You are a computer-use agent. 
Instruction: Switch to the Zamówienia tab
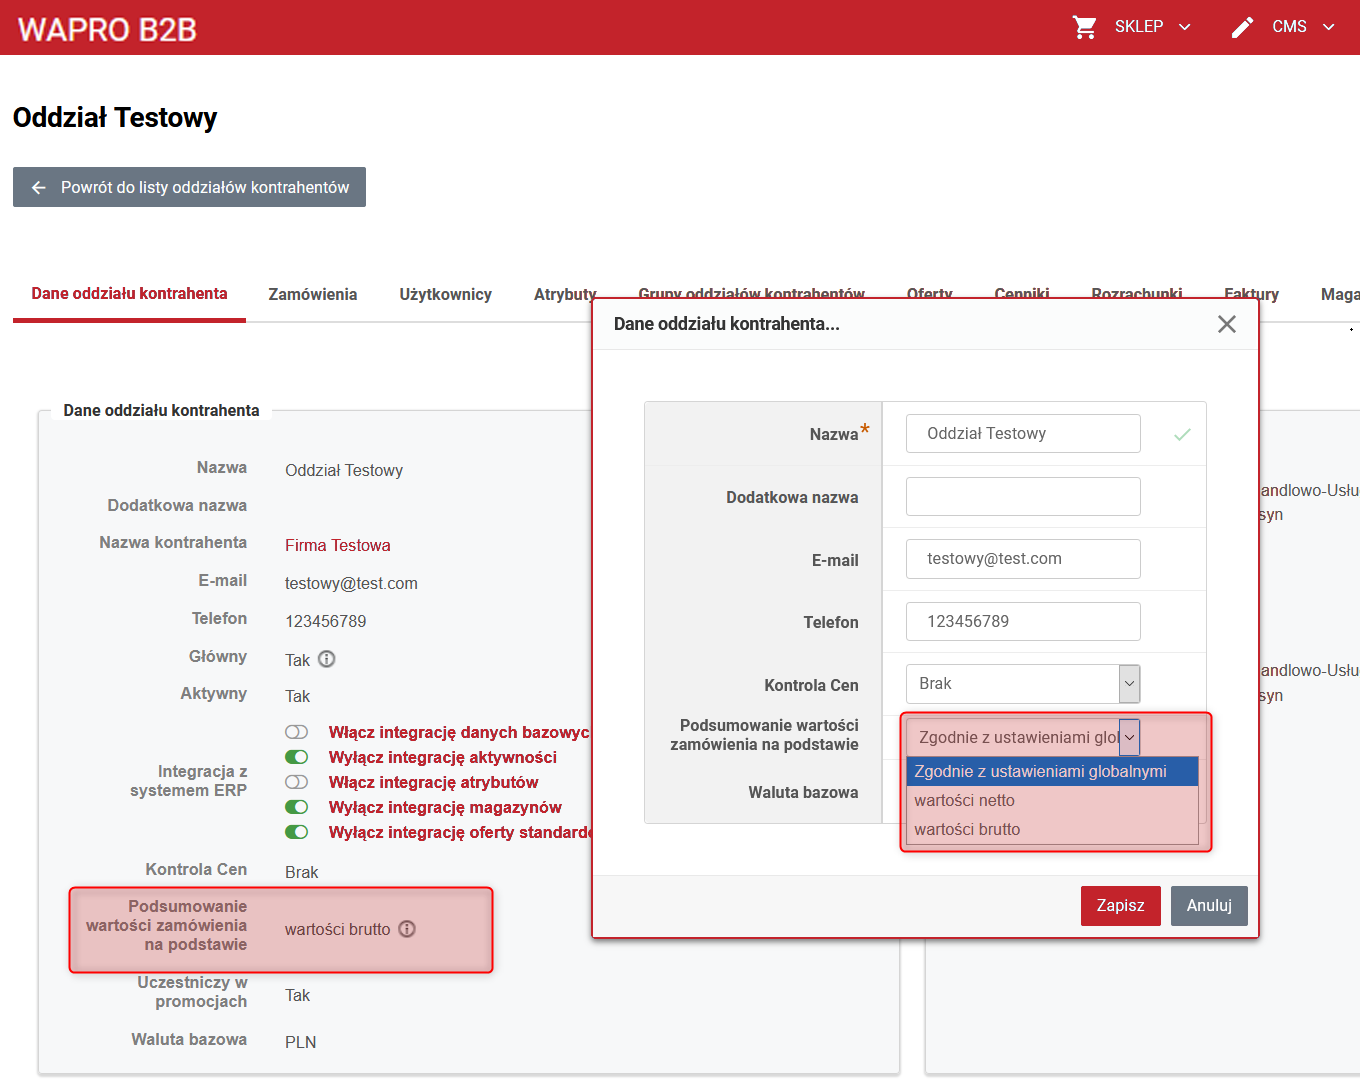(313, 294)
